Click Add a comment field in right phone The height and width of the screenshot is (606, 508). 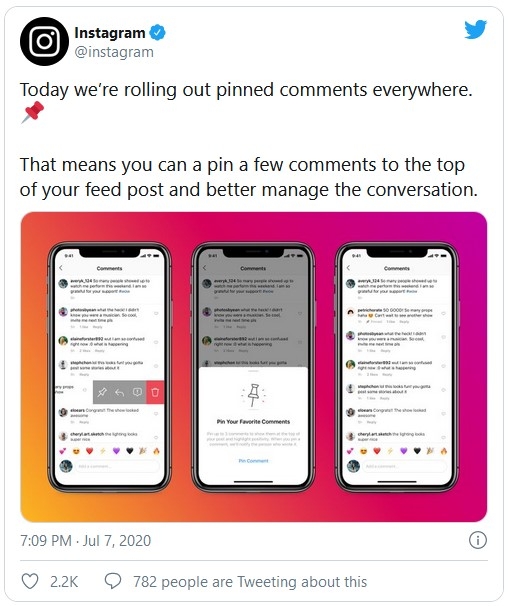[404, 466]
